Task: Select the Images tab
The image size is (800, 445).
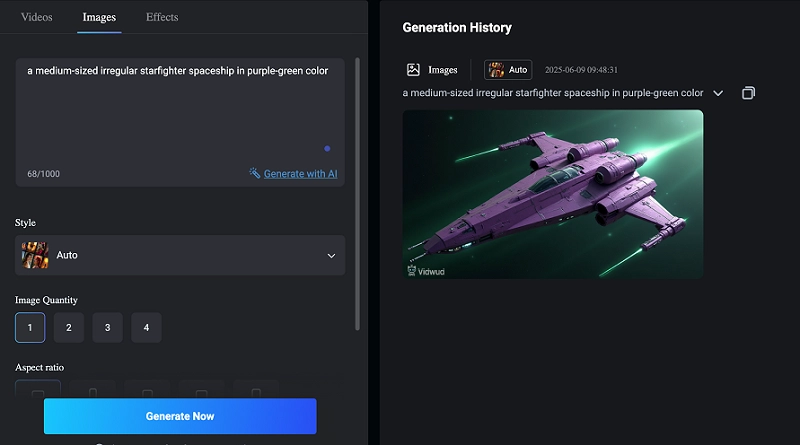Action: [x=99, y=17]
